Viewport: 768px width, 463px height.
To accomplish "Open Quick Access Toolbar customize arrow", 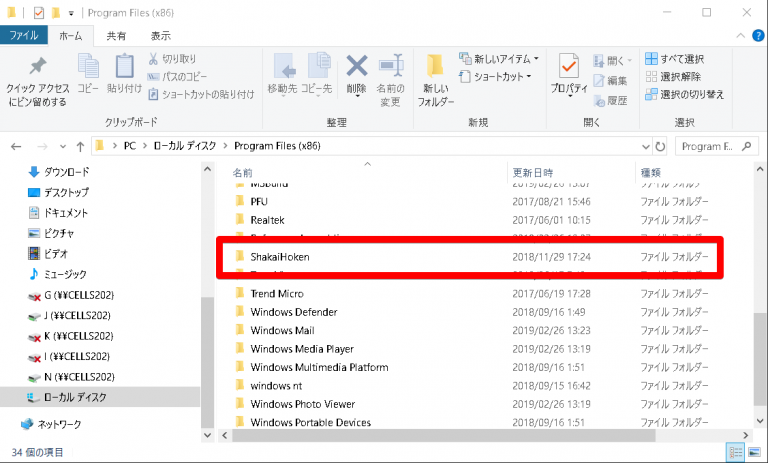I will (x=71, y=13).
